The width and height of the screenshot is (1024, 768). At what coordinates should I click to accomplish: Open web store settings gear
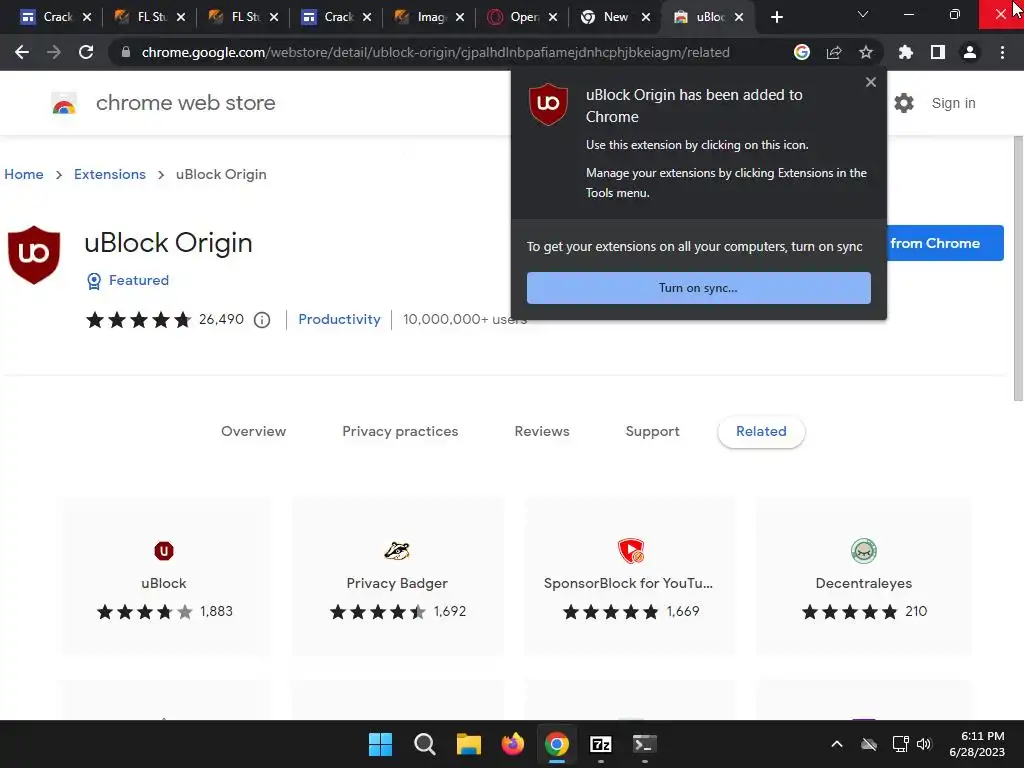pos(904,103)
